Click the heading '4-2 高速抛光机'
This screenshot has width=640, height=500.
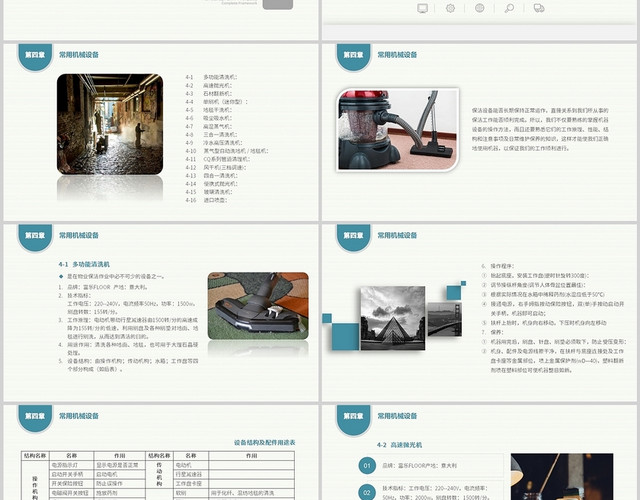tap(399, 445)
